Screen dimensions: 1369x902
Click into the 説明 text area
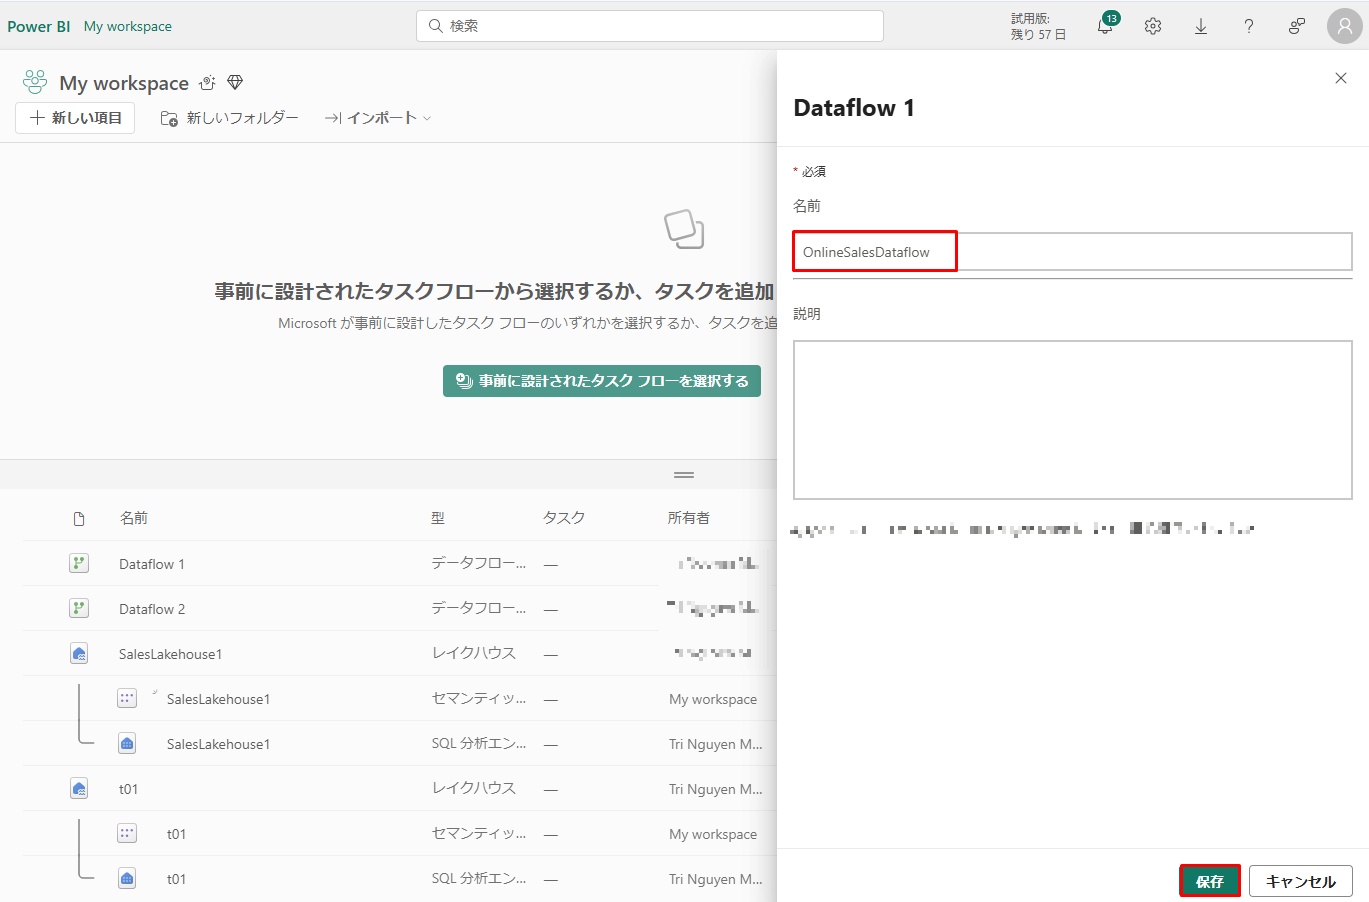[1072, 420]
